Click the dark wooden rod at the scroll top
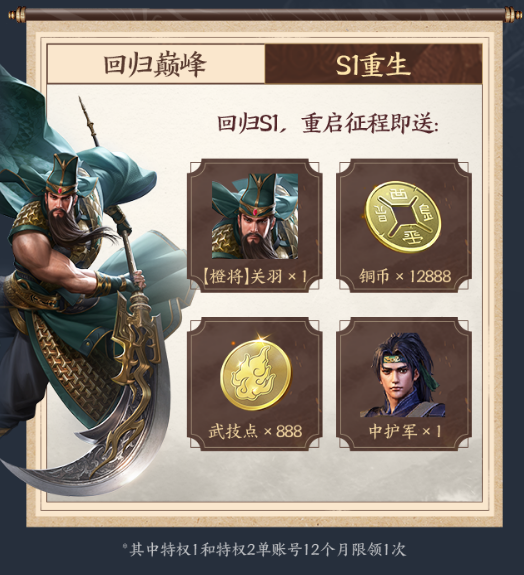This screenshot has height=575, width=524. [x=265, y=15]
